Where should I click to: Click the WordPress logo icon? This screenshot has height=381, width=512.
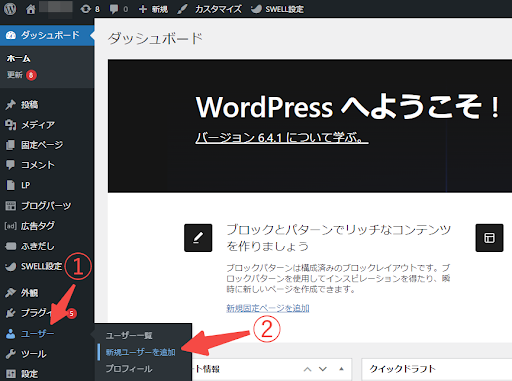(x=10, y=9)
